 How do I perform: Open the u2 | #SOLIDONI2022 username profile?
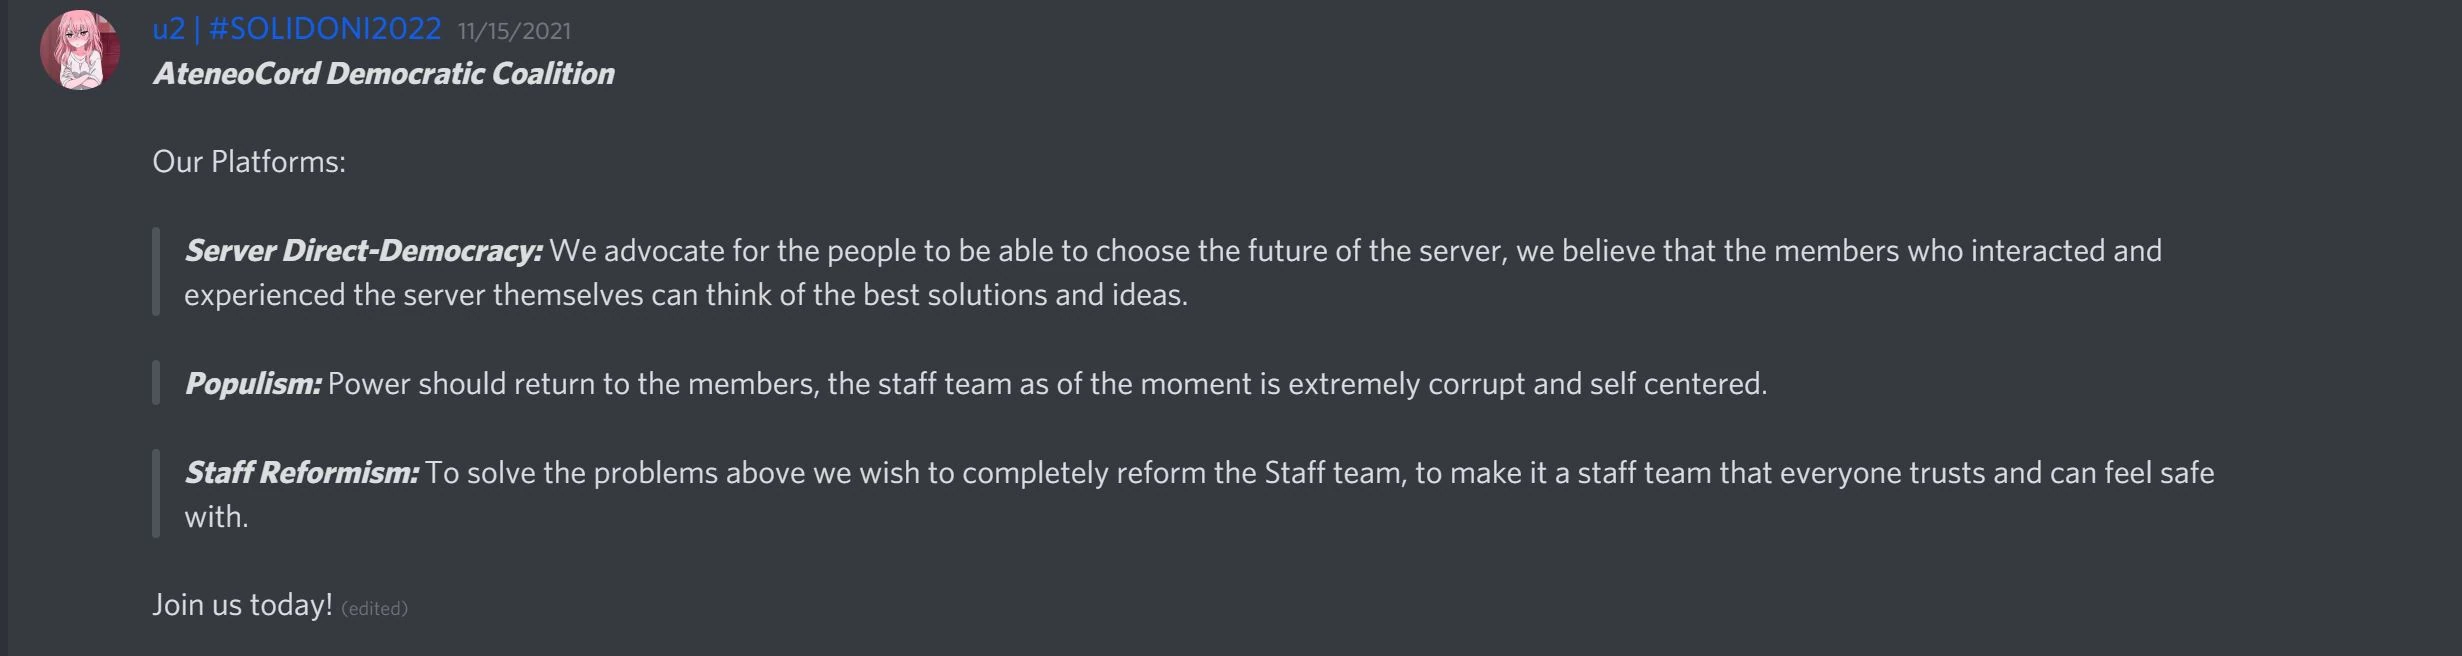(x=296, y=29)
